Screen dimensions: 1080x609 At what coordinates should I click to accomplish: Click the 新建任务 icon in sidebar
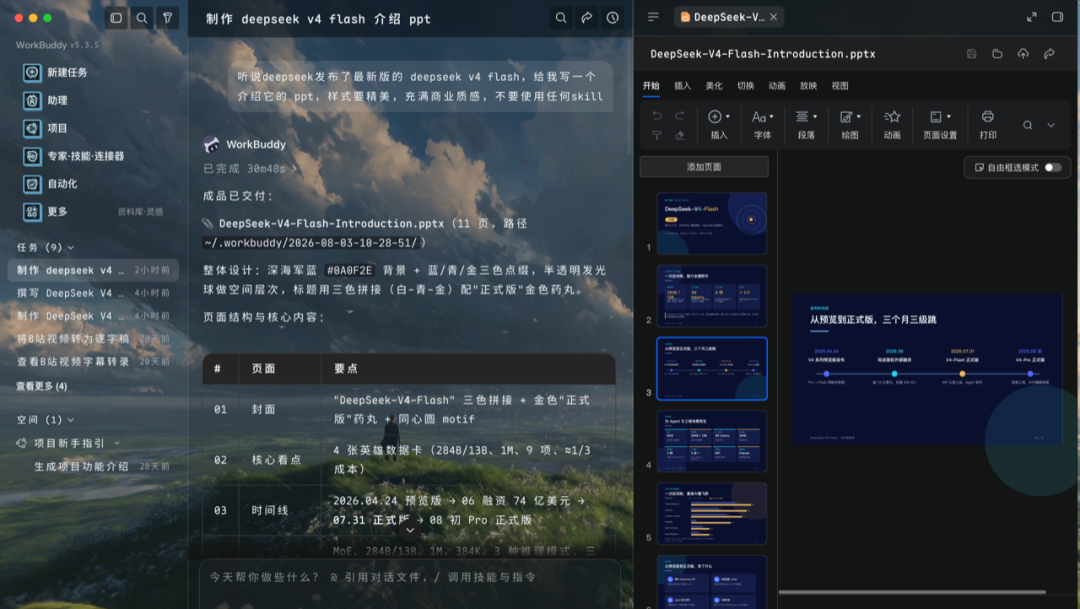tap(32, 72)
